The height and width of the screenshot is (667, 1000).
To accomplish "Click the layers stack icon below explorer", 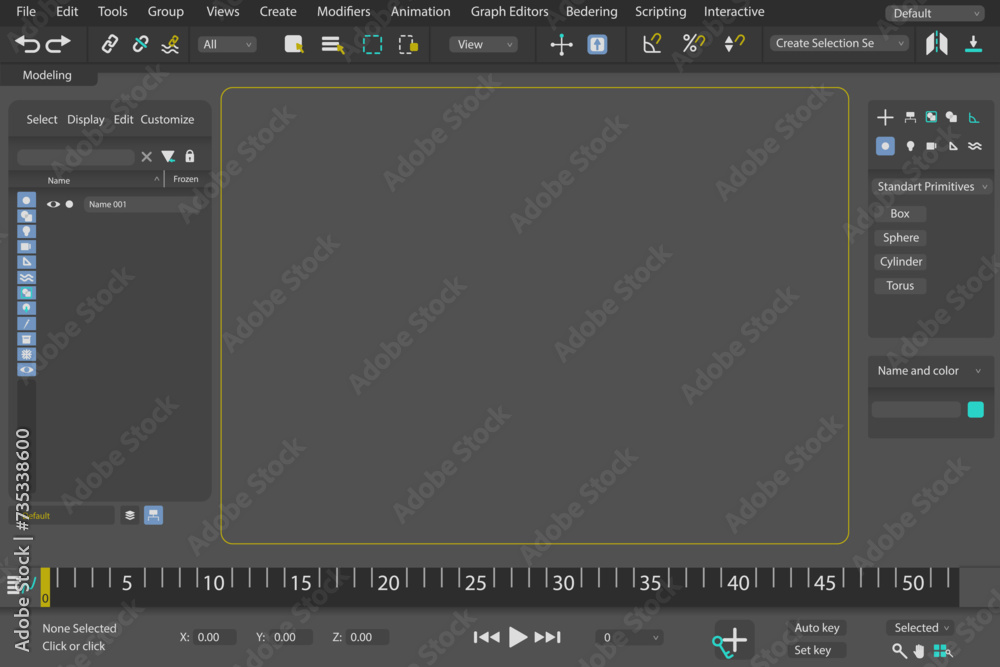I will [x=129, y=515].
